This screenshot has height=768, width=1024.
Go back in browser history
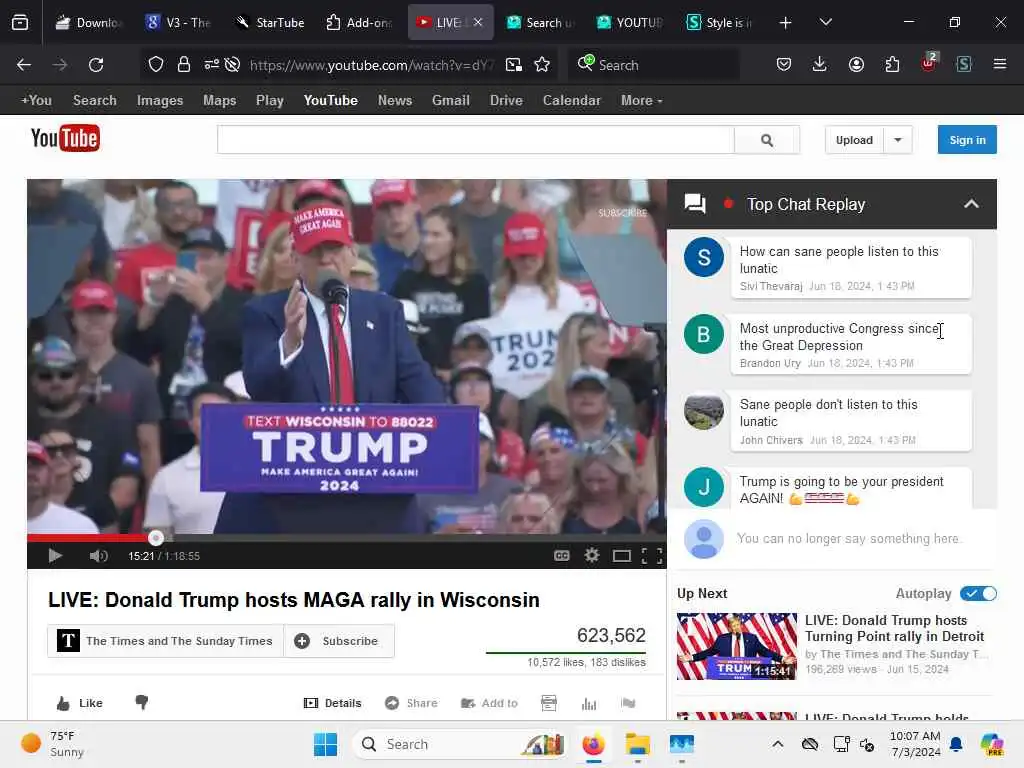click(24, 65)
